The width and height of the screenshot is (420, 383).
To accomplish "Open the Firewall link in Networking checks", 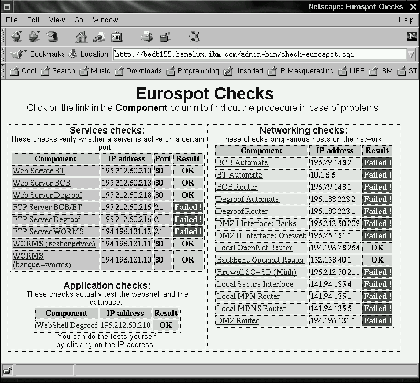I will click(x=256, y=272).
